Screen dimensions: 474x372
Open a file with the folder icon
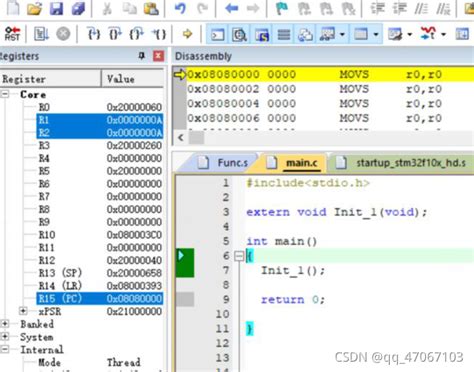pos(34,9)
